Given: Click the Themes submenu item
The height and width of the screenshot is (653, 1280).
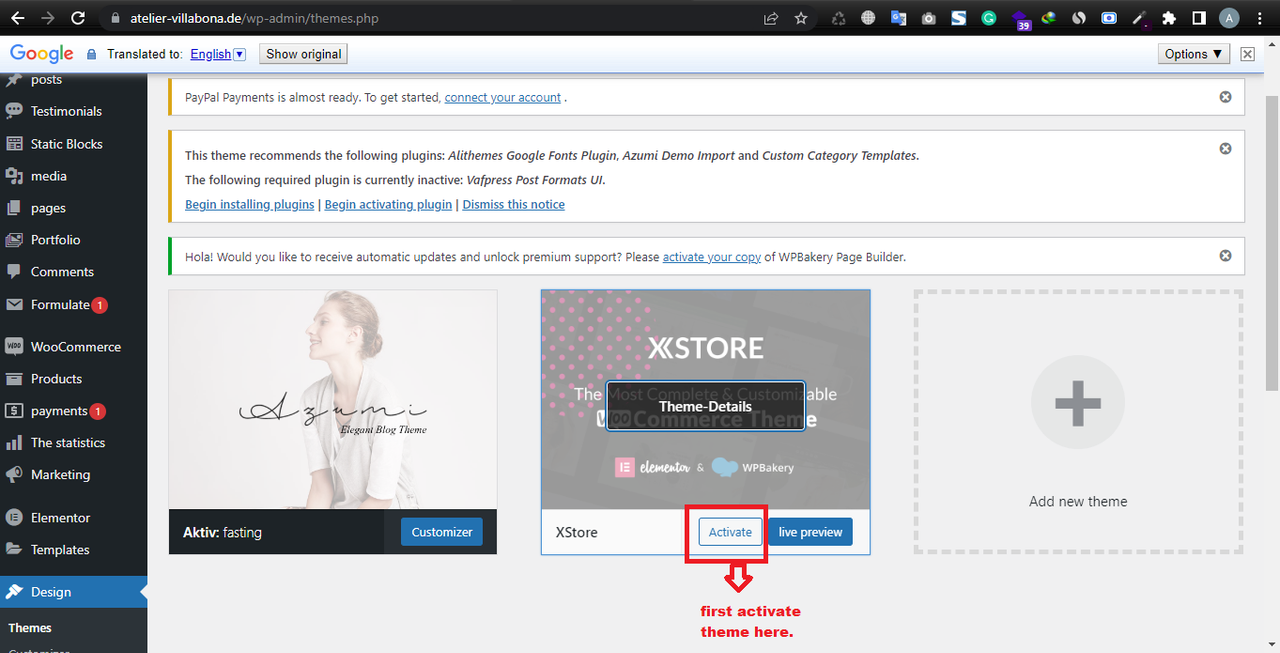Looking at the screenshot, I should tap(30, 628).
